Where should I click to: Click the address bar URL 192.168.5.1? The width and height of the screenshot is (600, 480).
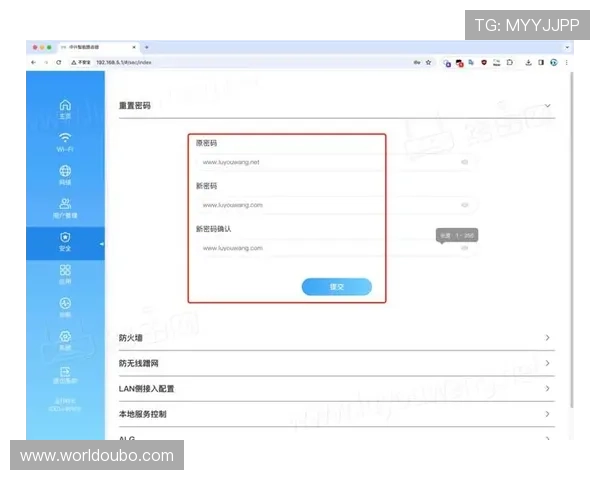124,62
